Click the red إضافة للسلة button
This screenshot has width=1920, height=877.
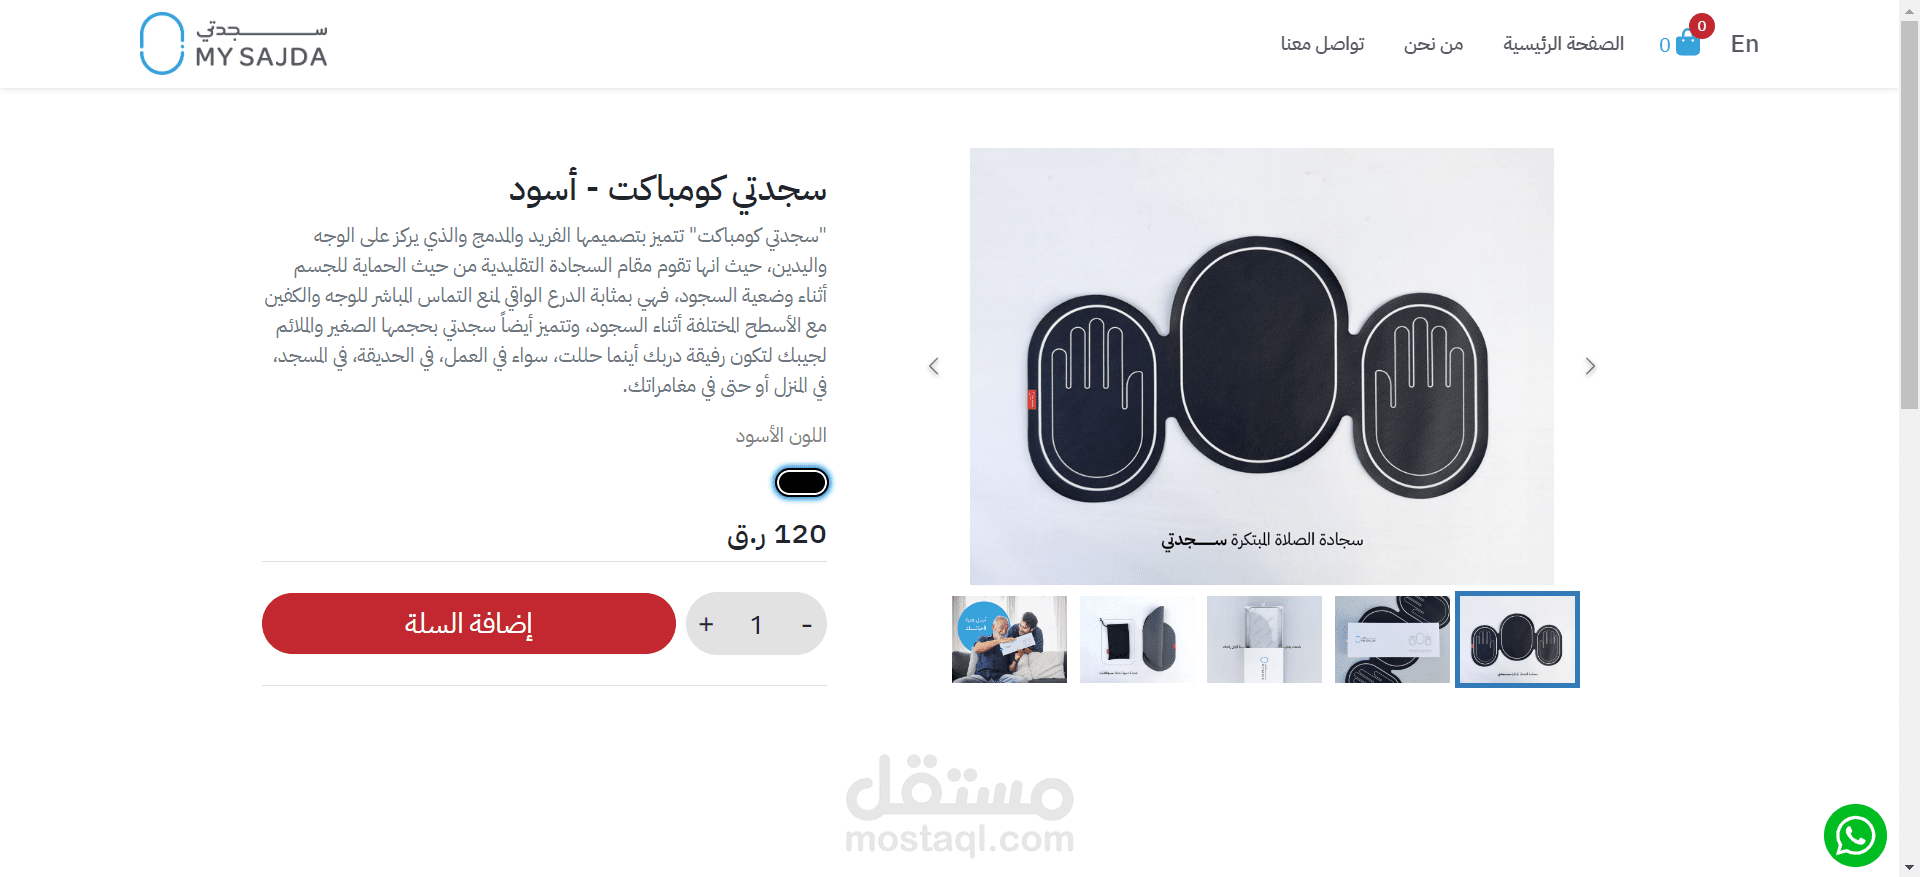(x=469, y=624)
